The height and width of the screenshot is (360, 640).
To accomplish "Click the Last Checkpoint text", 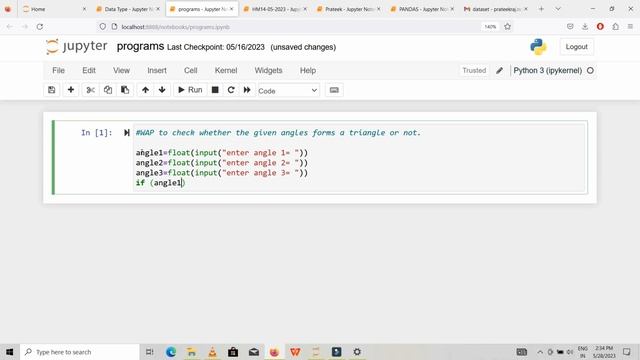I will pyautogui.click(x=216, y=47).
